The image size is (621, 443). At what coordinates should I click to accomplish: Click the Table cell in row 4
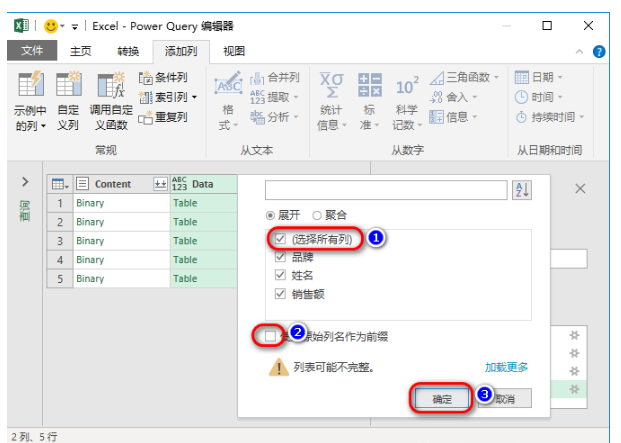[x=204, y=260]
